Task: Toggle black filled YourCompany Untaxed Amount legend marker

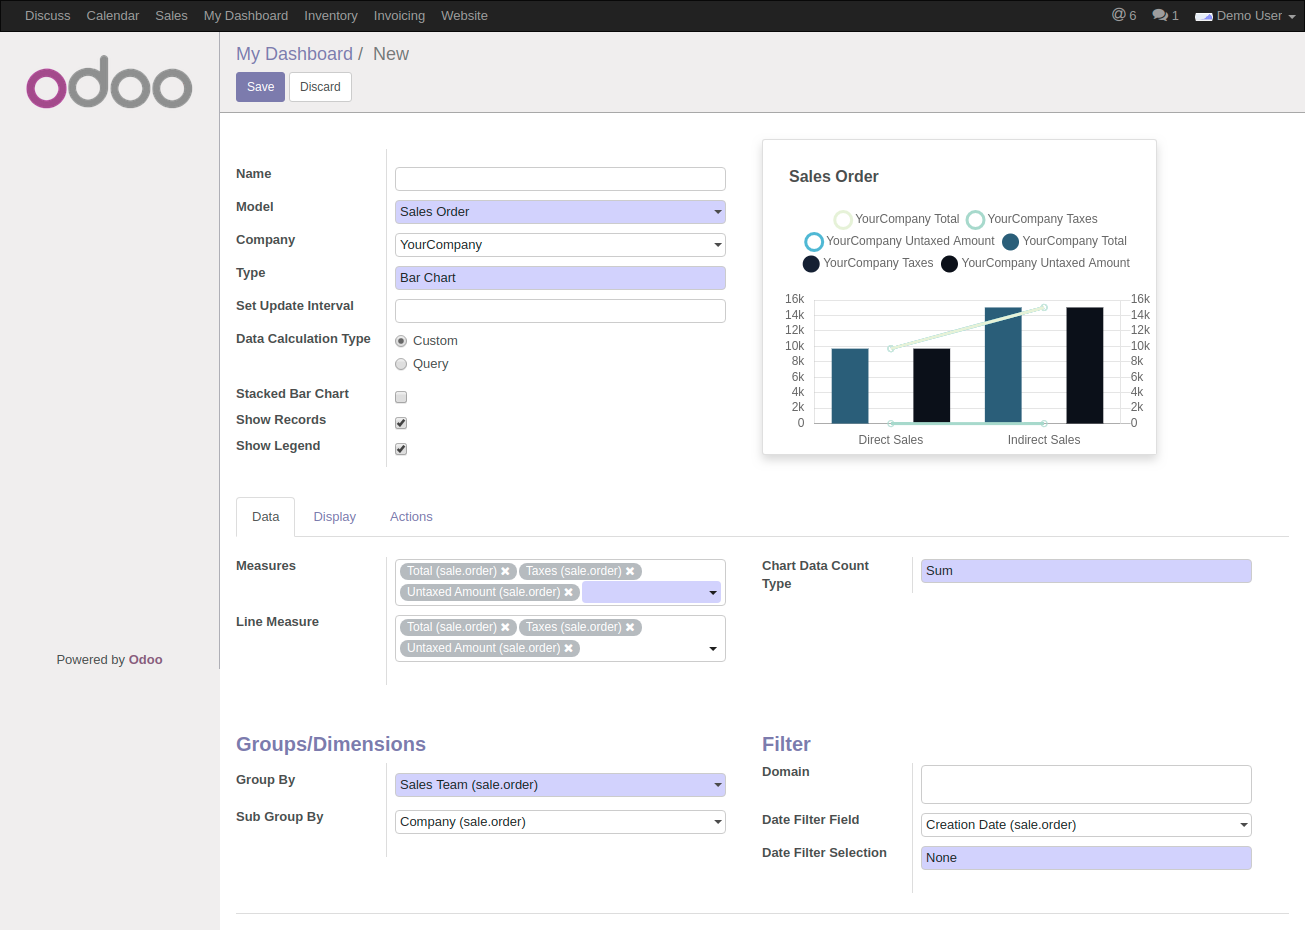Action: (949, 263)
